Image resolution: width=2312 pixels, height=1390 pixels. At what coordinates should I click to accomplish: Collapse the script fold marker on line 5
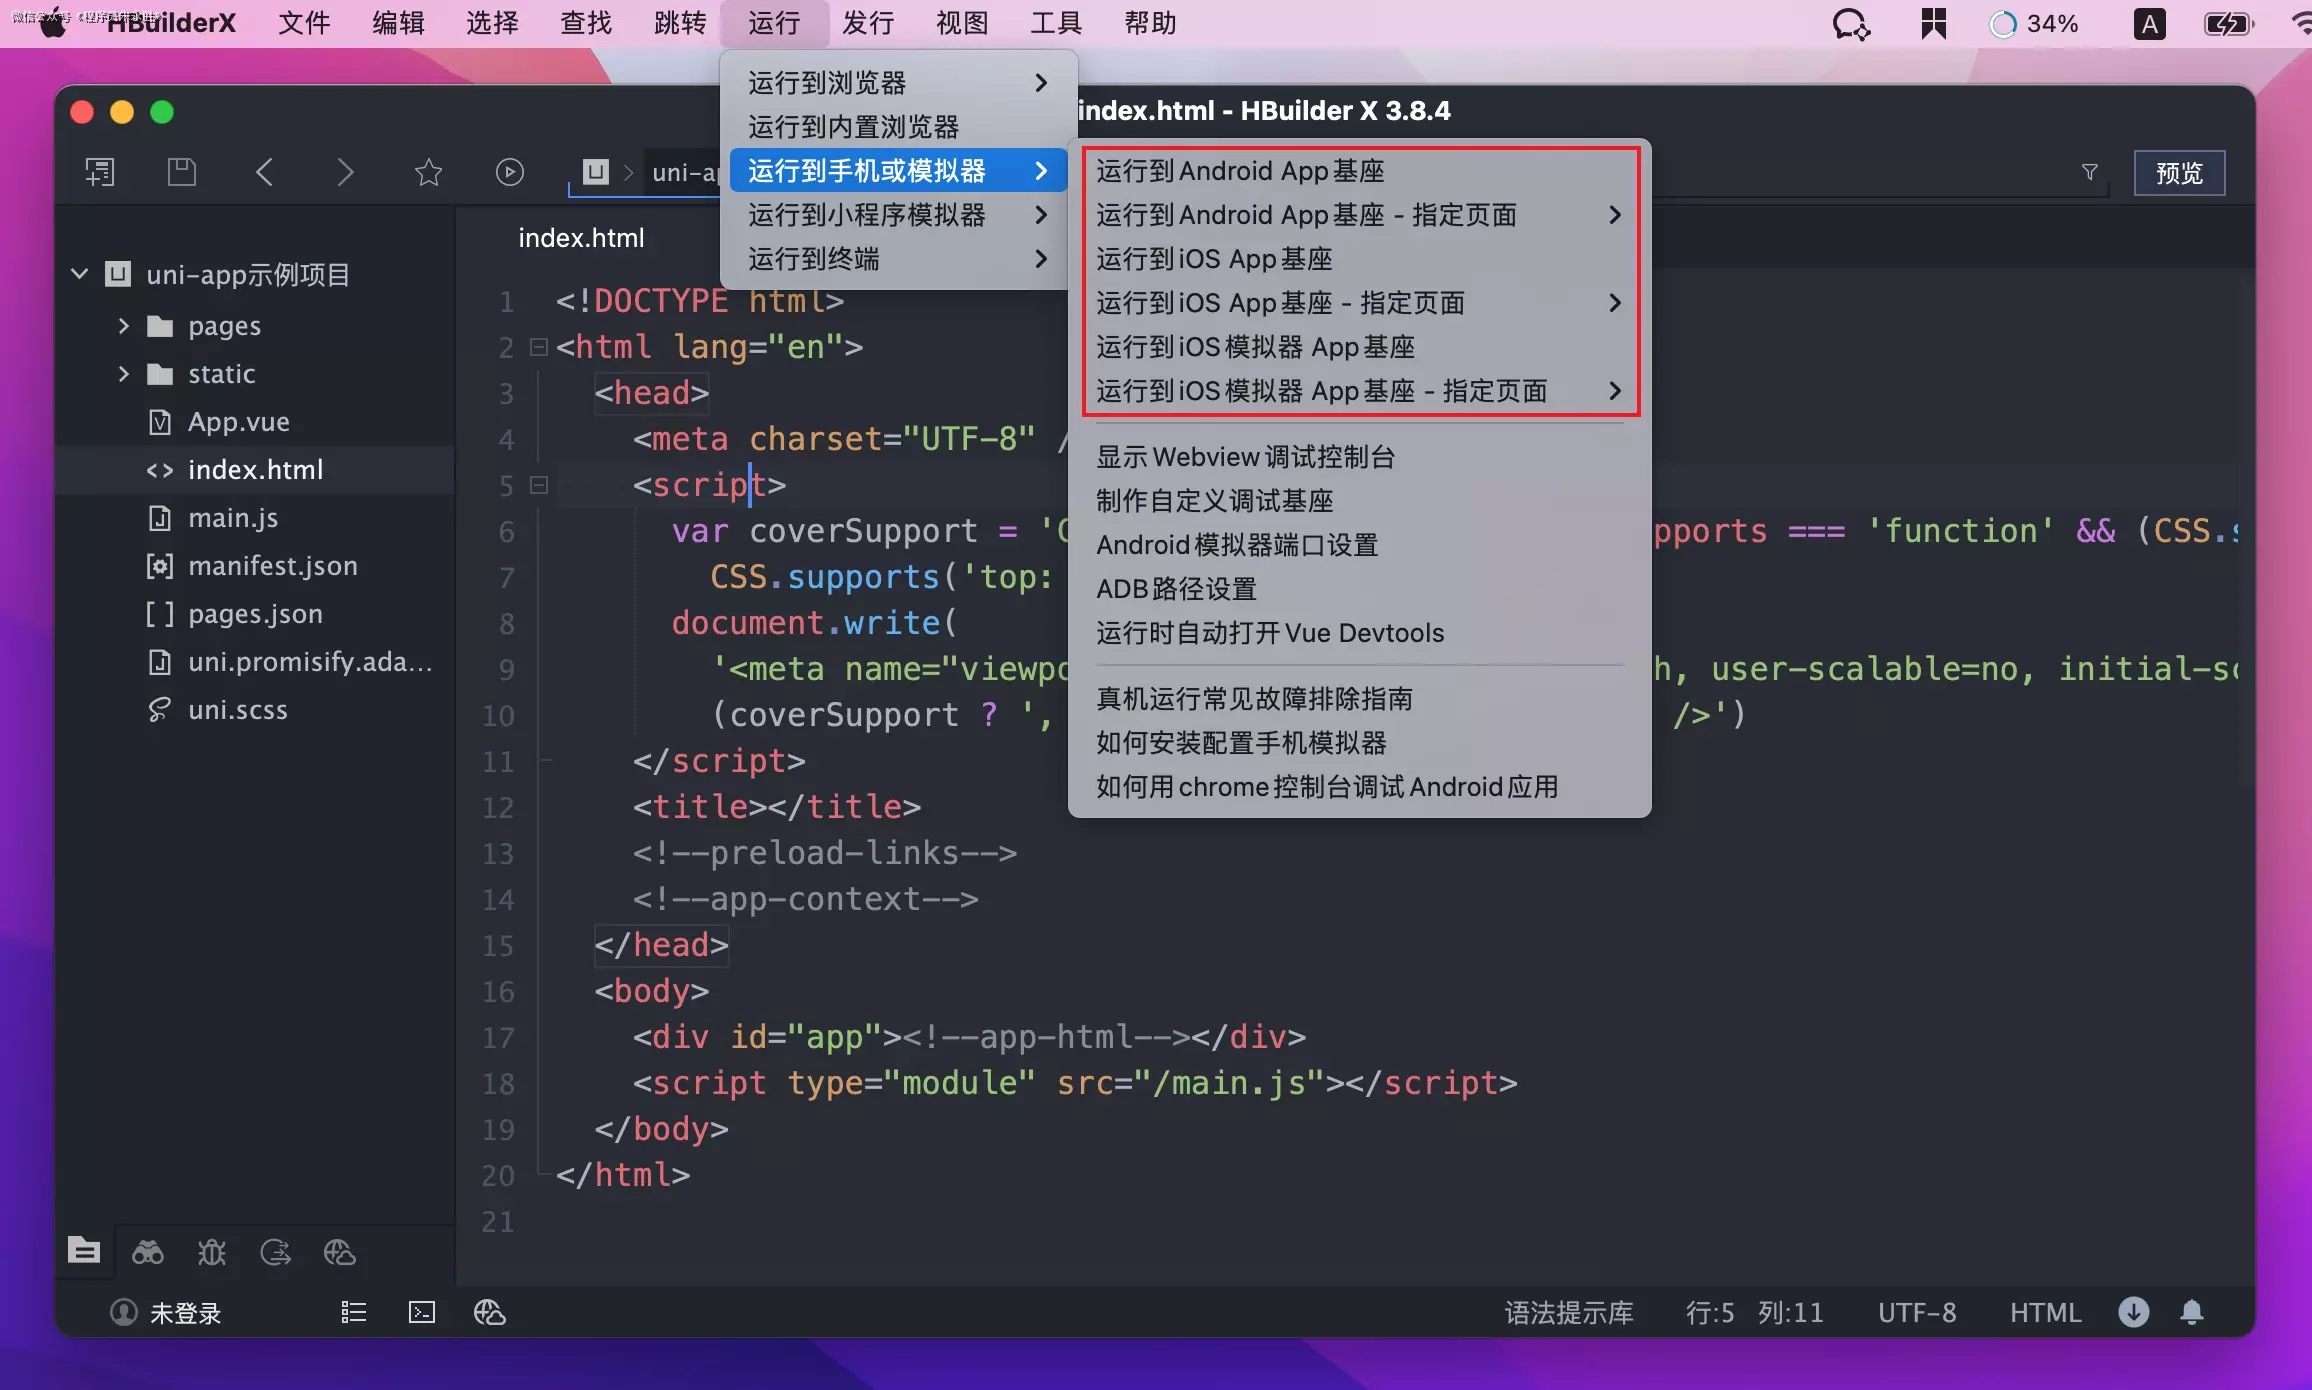click(x=539, y=485)
